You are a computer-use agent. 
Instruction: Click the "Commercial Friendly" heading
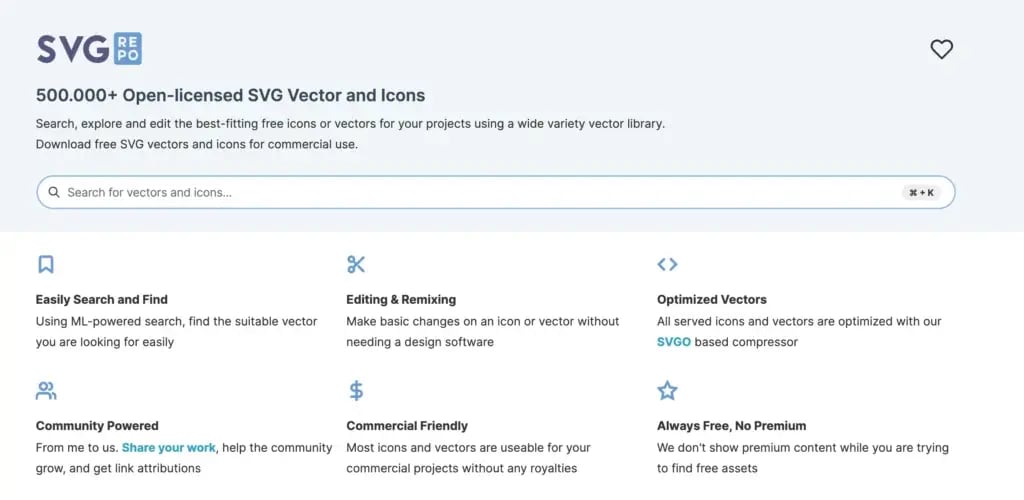tap(407, 425)
